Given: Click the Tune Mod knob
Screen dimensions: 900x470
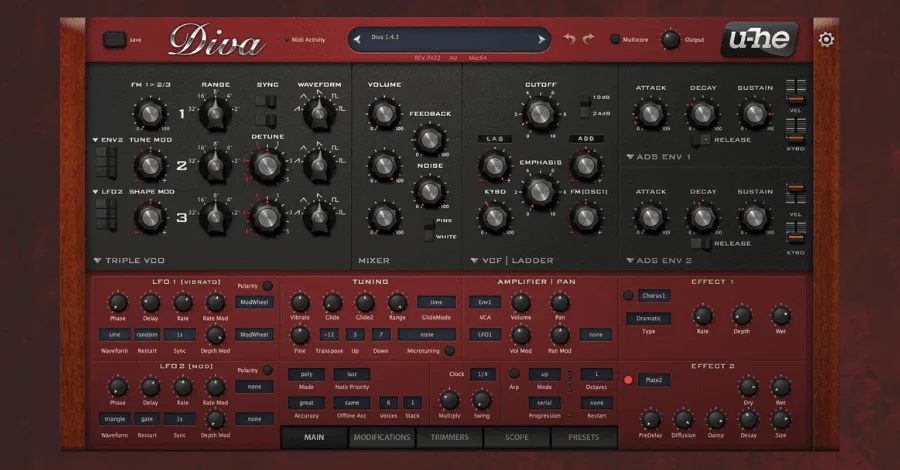Looking at the screenshot, I should pyautogui.click(x=150, y=165).
